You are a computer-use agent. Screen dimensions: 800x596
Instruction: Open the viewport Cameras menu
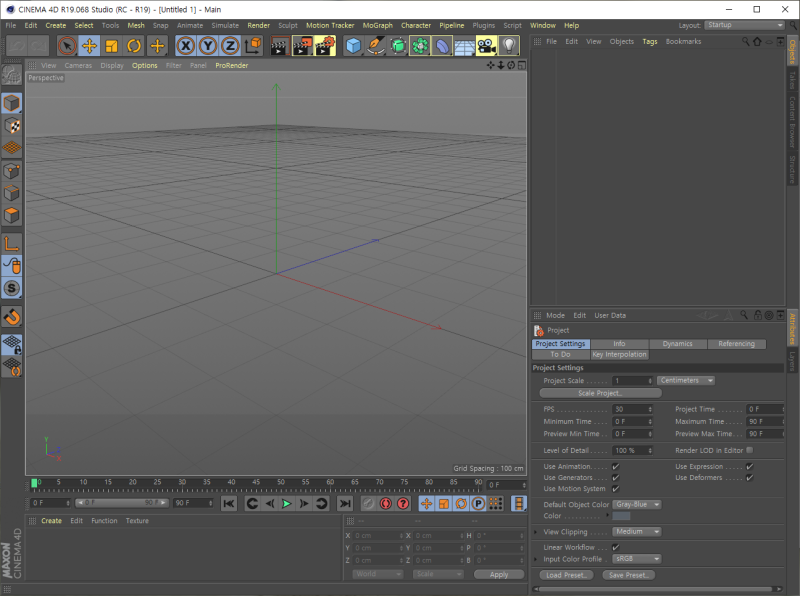point(78,65)
